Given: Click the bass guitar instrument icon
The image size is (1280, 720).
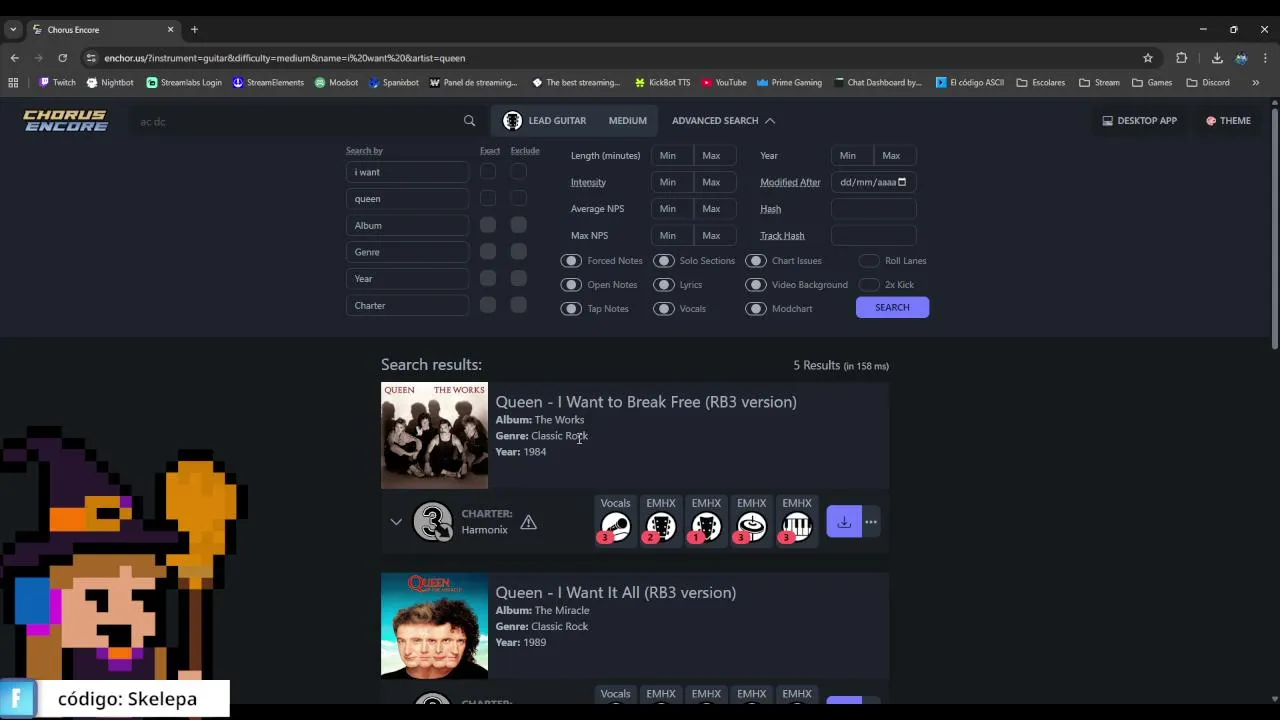Looking at the screenshot, I should tap(706, 527).
